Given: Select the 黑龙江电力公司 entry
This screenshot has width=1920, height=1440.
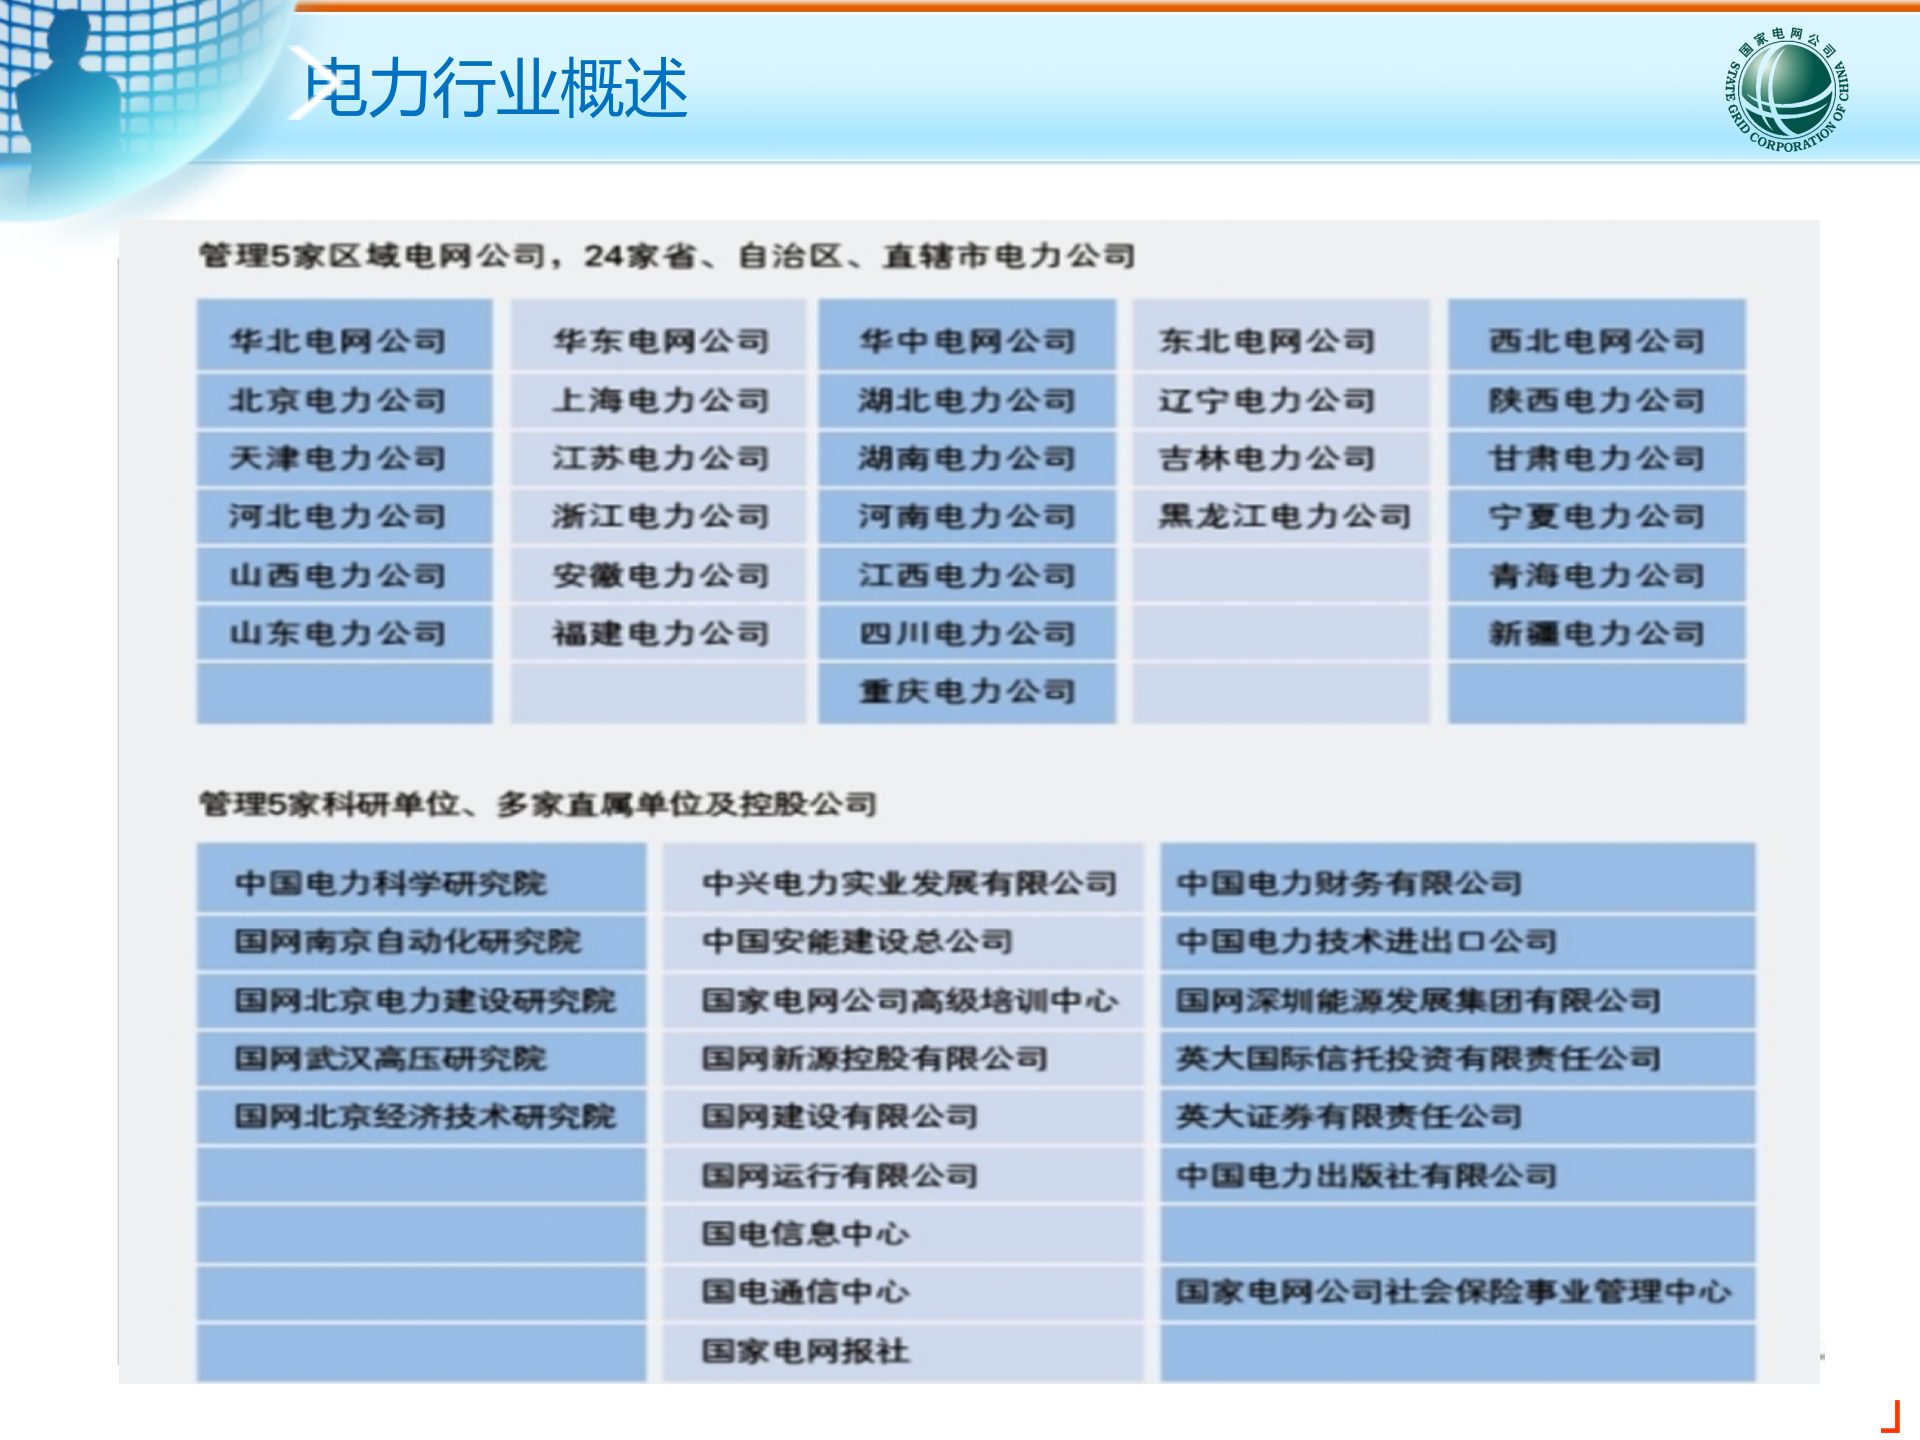Looking at the screenshot, I should click(x=1285, y=516).
